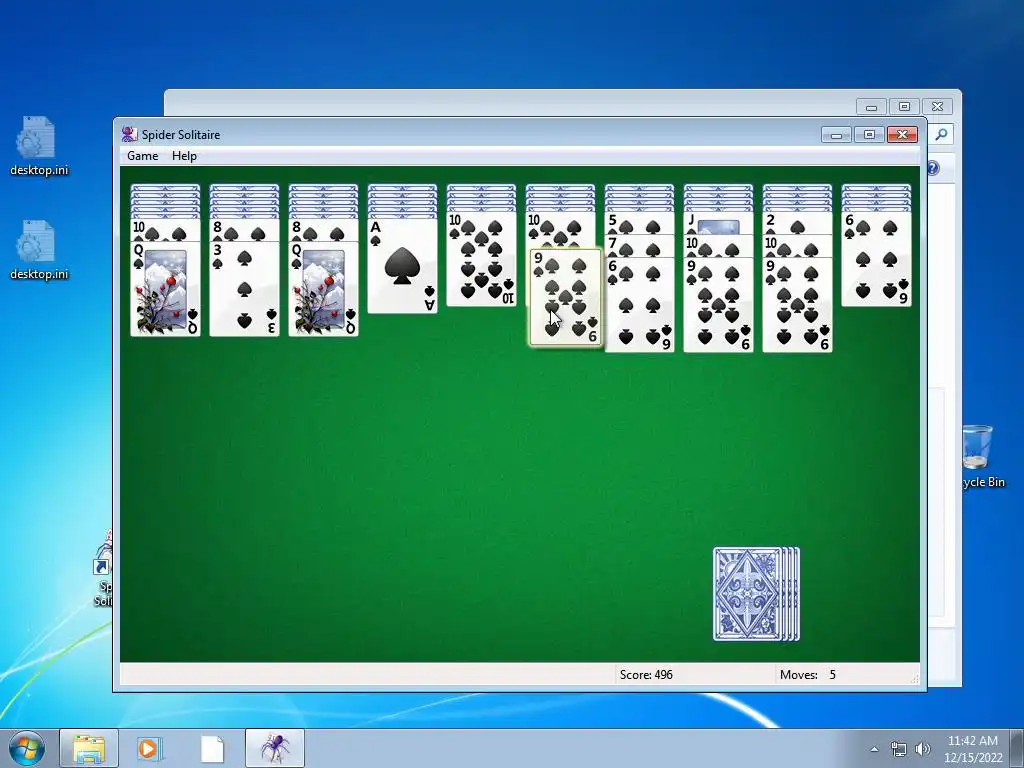
Task: Click the 7 of spades card
Action: tap(639, 246)
